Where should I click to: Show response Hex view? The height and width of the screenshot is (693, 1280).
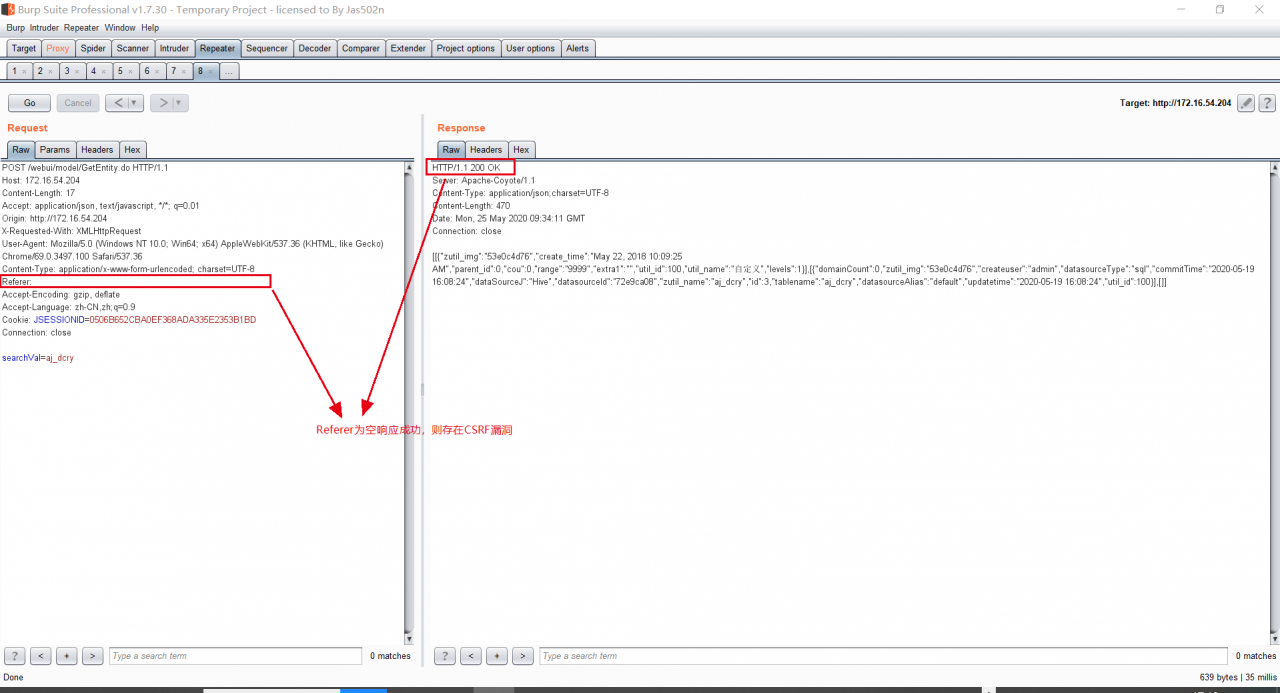coord(521,150)
